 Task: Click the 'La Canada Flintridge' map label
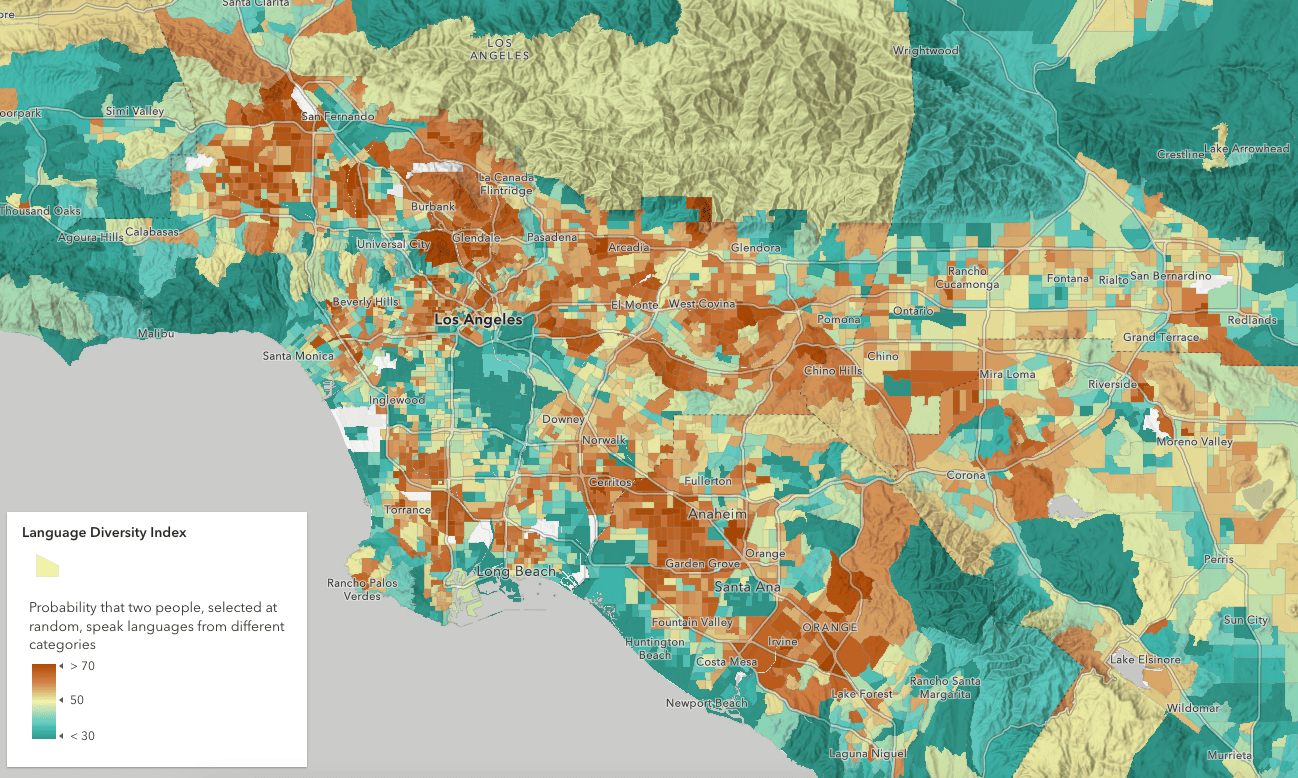[507, 184]
